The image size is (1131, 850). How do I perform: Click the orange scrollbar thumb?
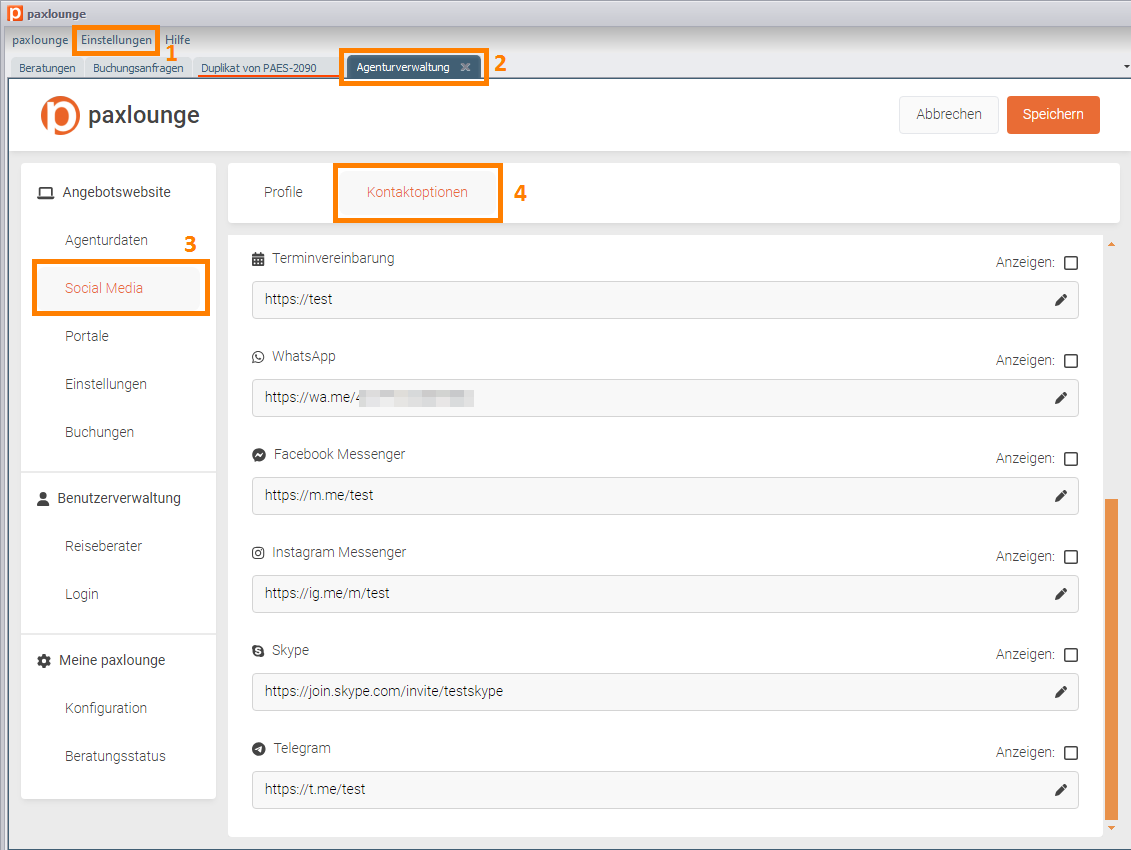point(1112,659)
